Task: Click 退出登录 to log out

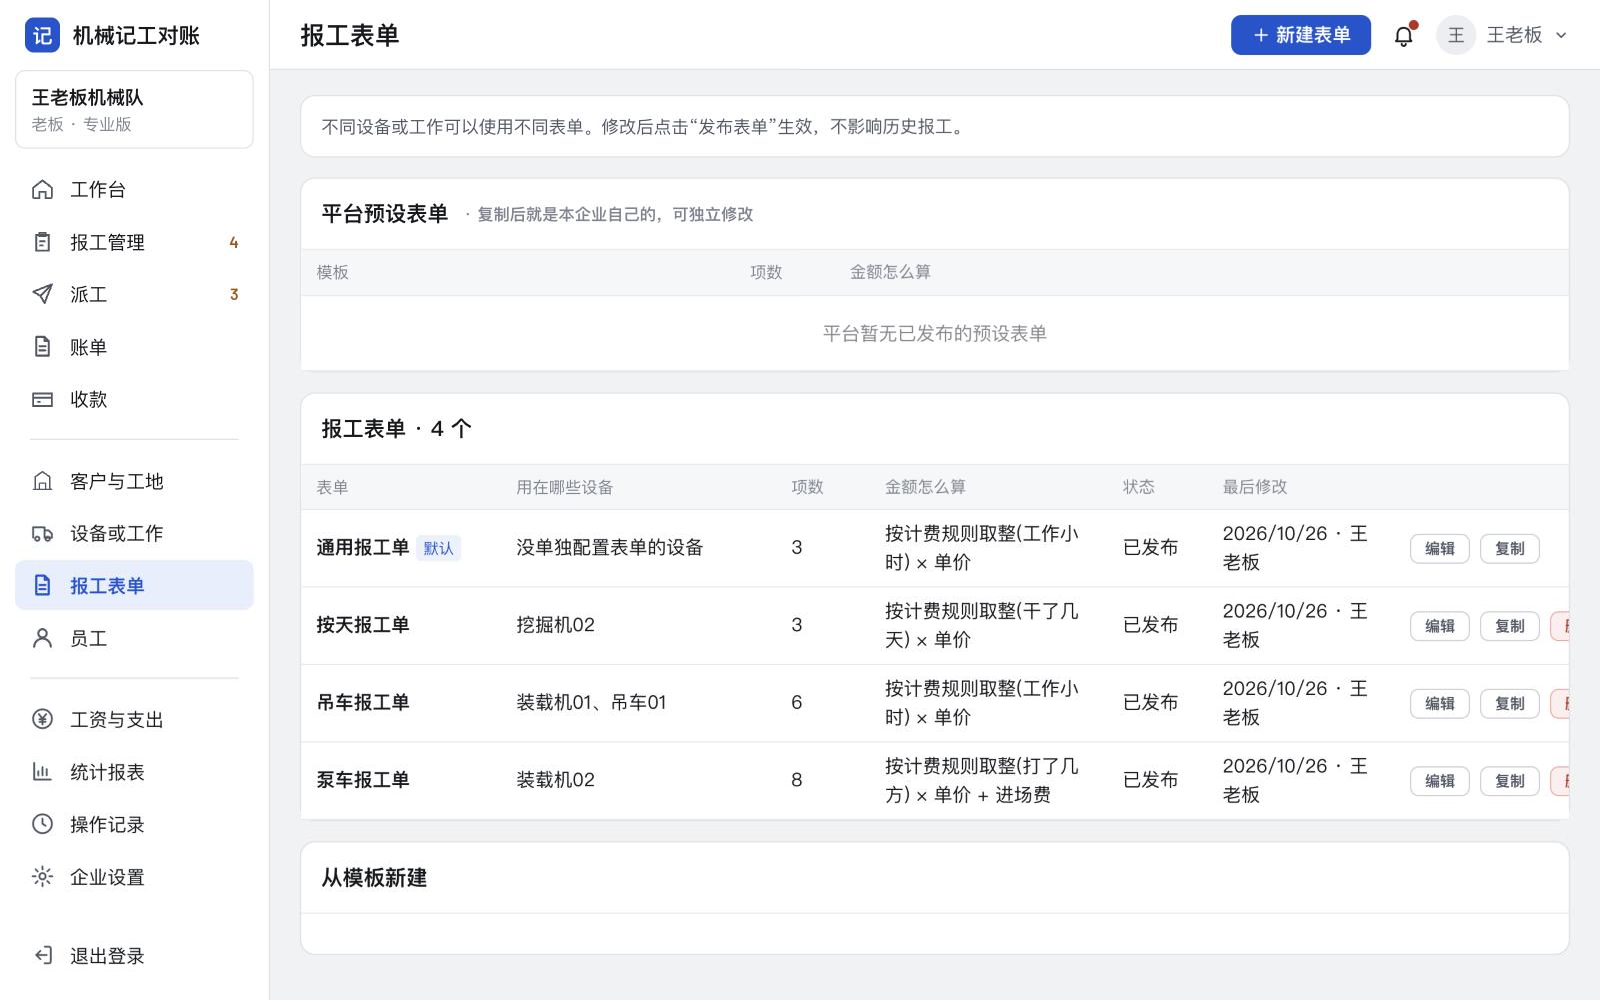Action: point(134,955)
